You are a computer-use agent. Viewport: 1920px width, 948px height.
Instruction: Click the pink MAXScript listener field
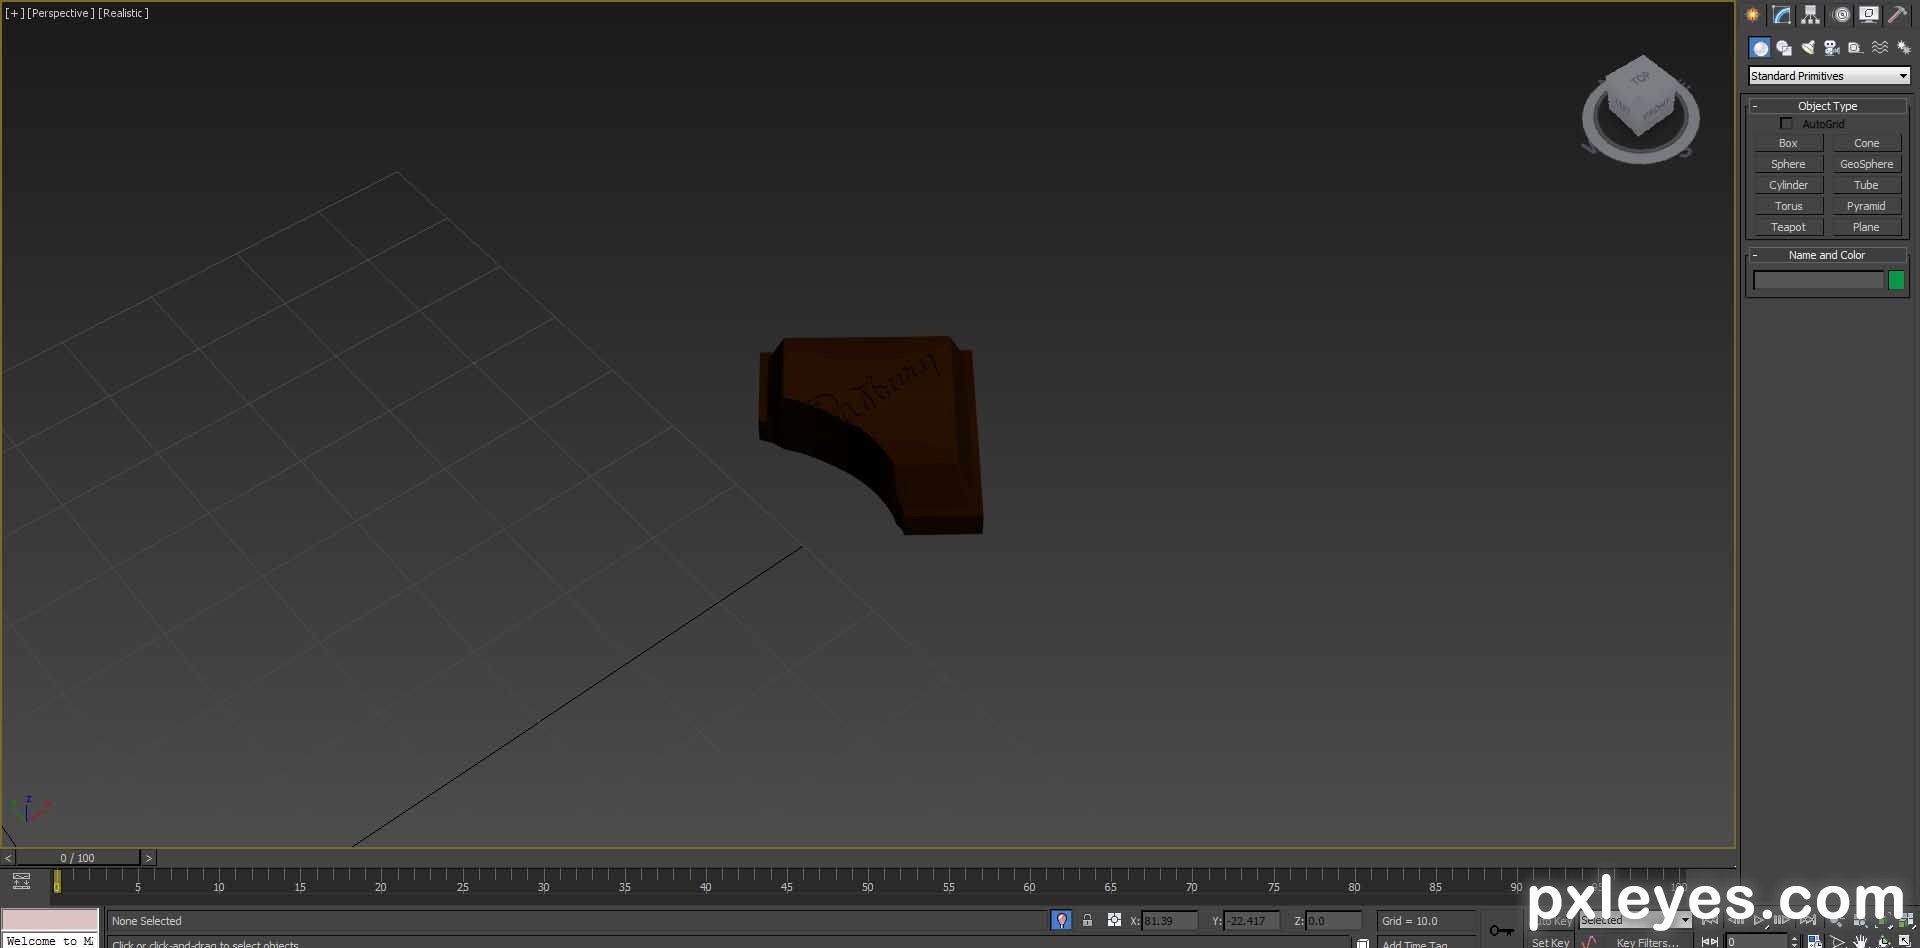point(50,920)
